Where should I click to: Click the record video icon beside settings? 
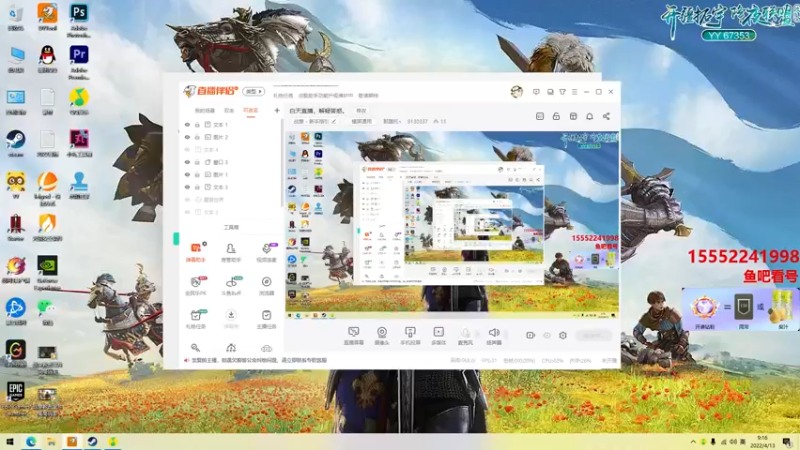[x=530, y=335]
